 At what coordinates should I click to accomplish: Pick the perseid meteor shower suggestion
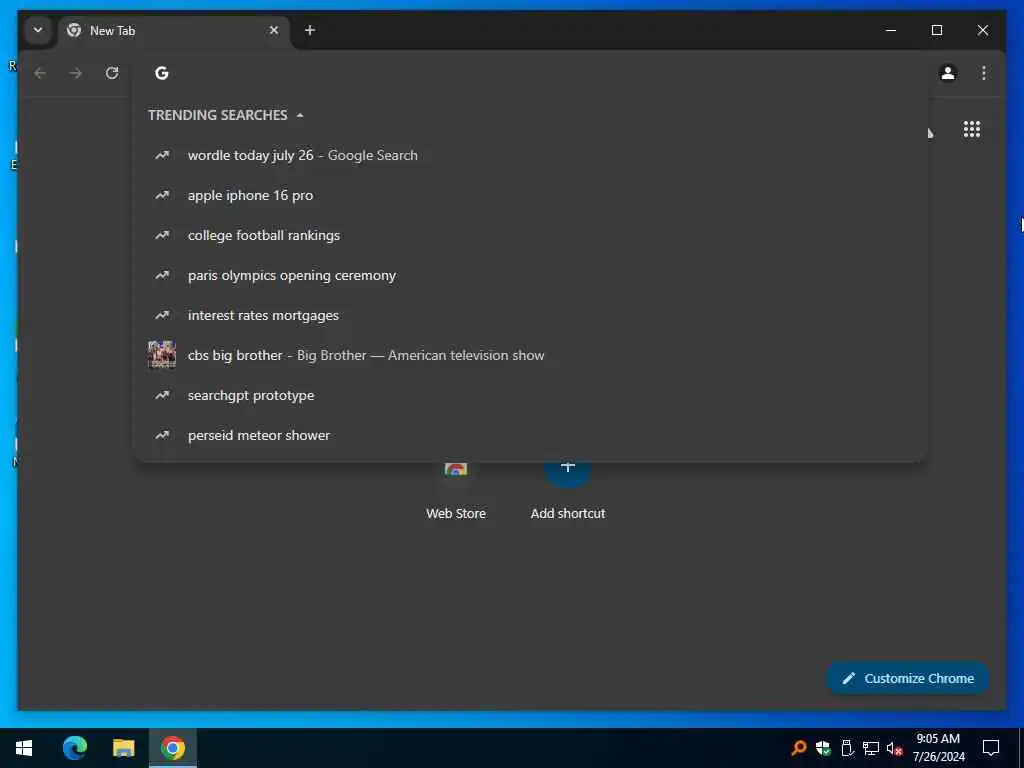(530, 436)
